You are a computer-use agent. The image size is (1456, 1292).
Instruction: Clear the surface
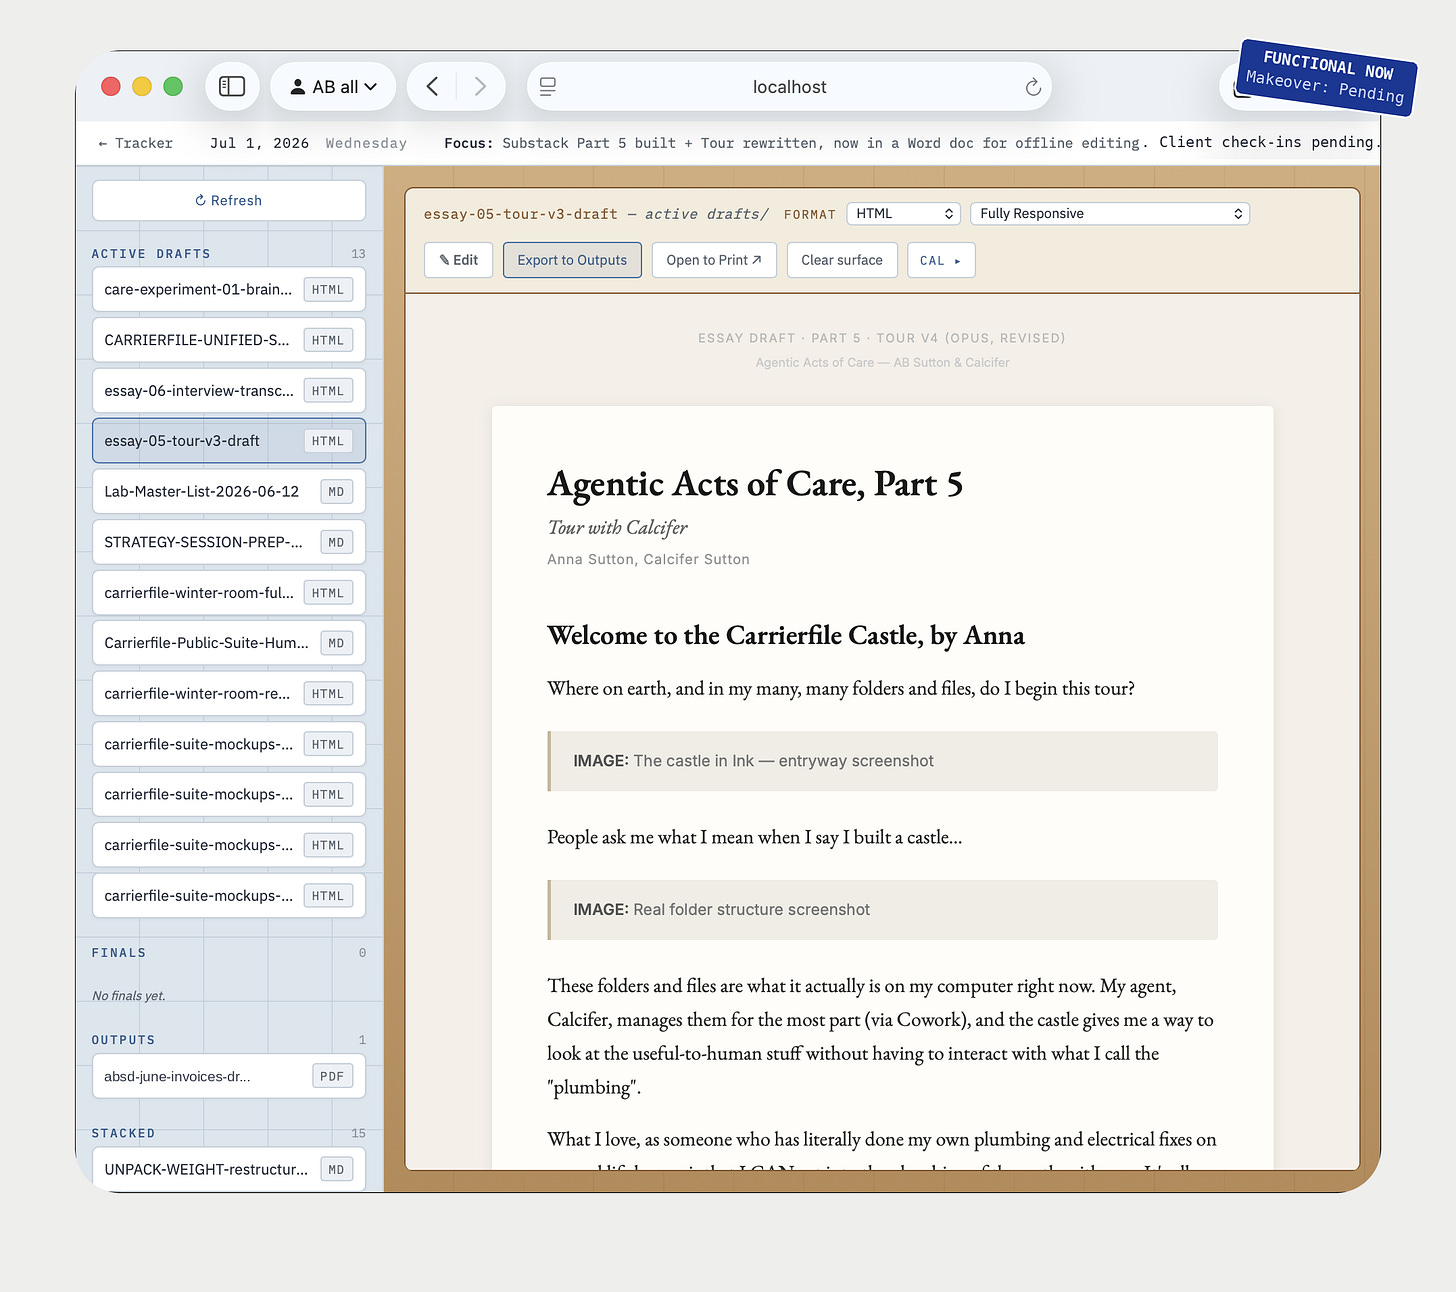[842, 260]
